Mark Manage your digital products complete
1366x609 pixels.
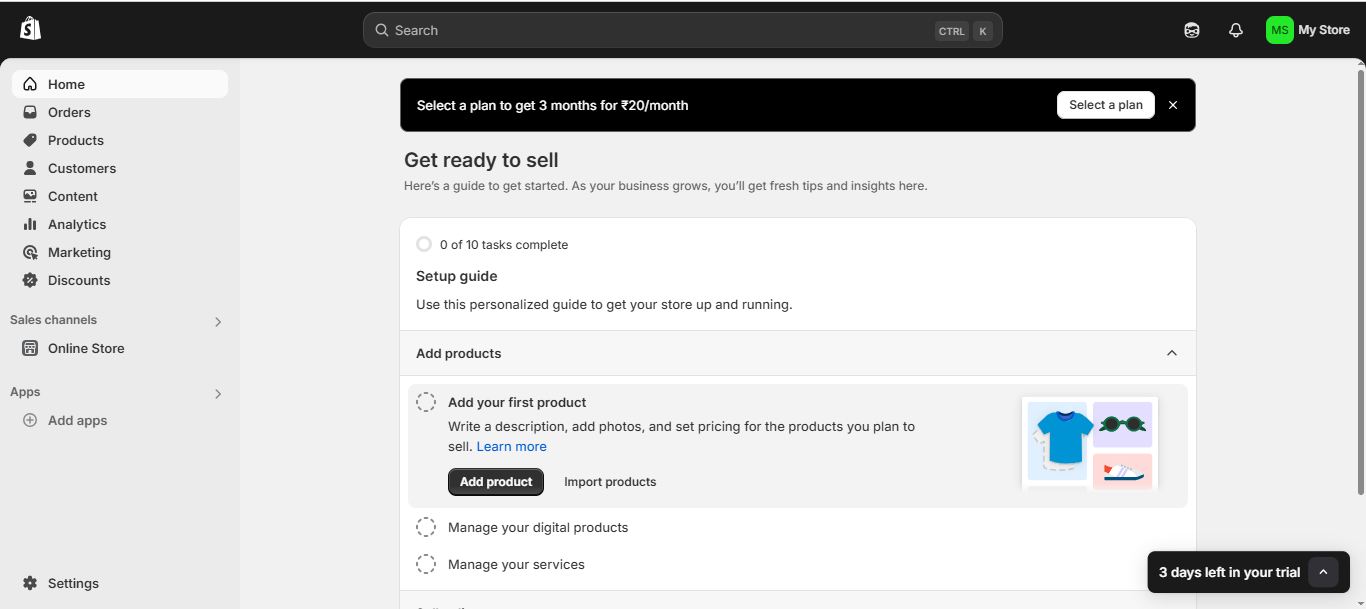tap(426, 527)
